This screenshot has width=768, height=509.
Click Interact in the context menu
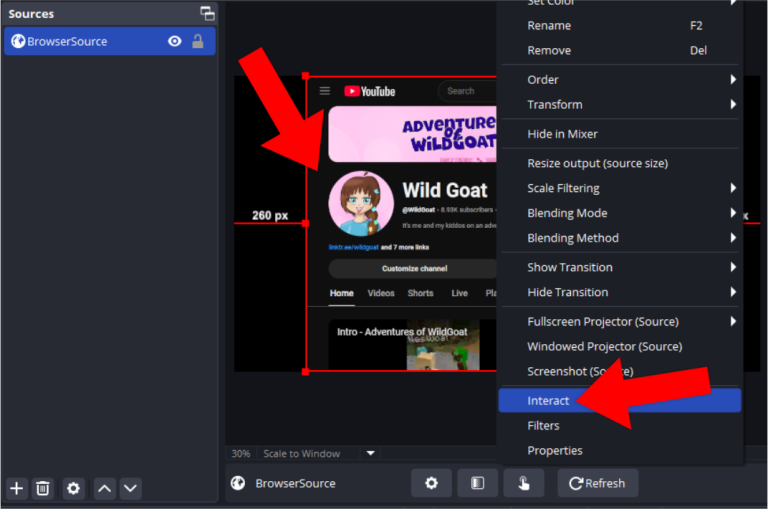[620, 401]
